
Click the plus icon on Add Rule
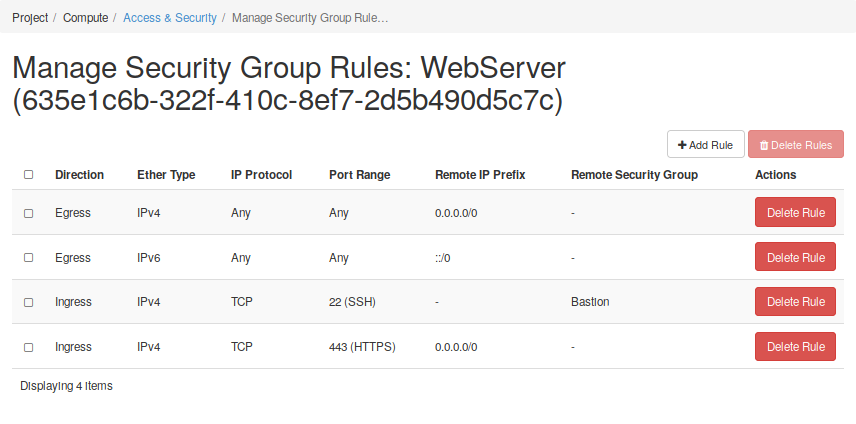tap(682, 145)
